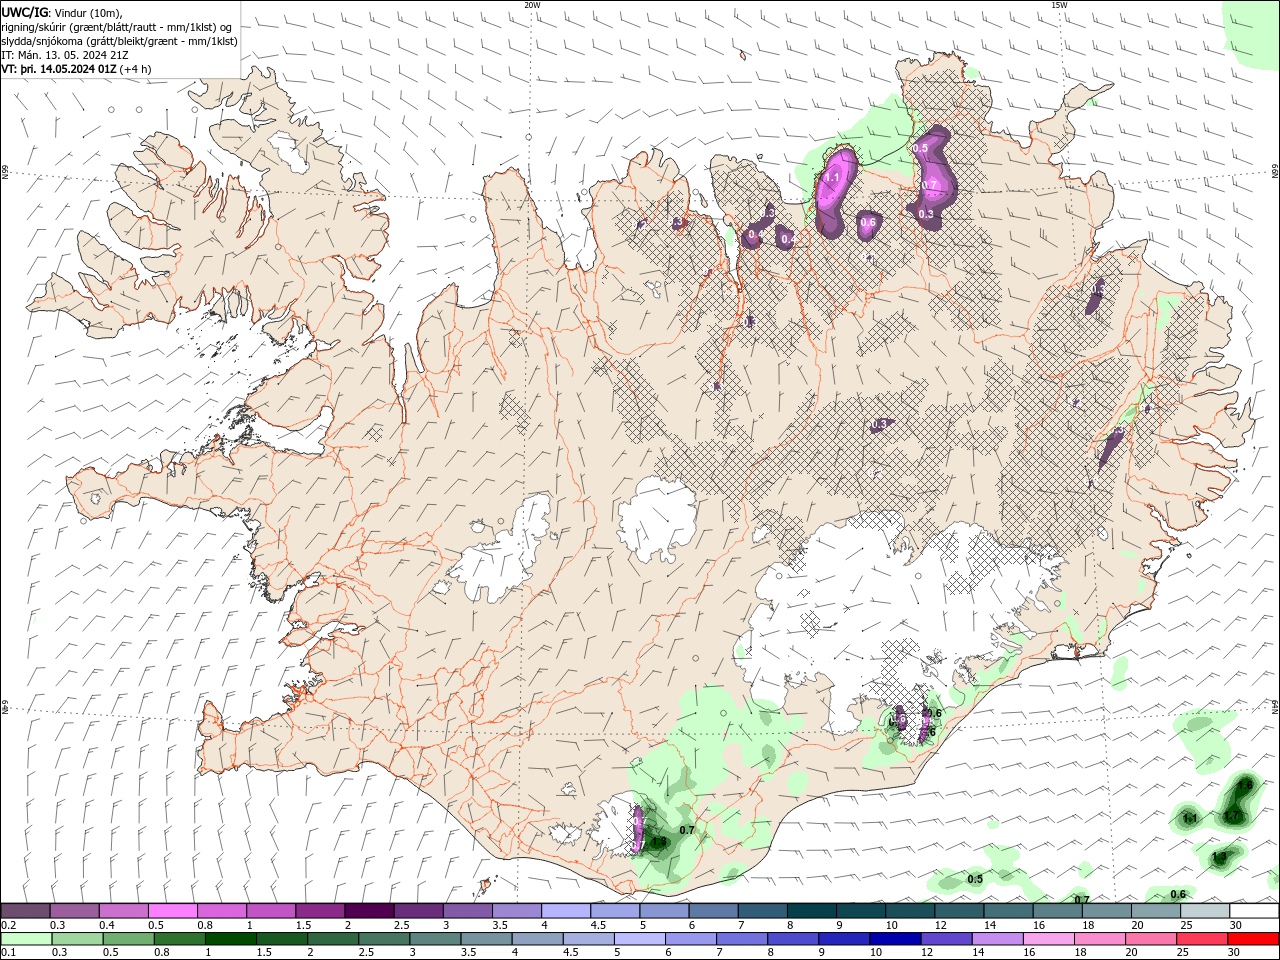
Task: Click the violet rain swatch above the lower 12 label
Action: [x=946, y=939]
